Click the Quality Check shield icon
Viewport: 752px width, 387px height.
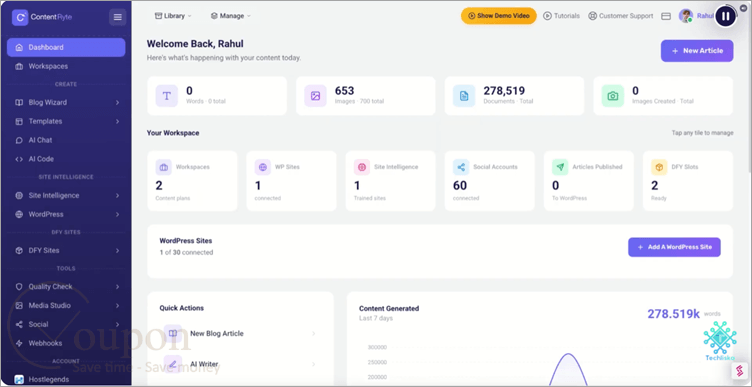[x=19, y=287]
